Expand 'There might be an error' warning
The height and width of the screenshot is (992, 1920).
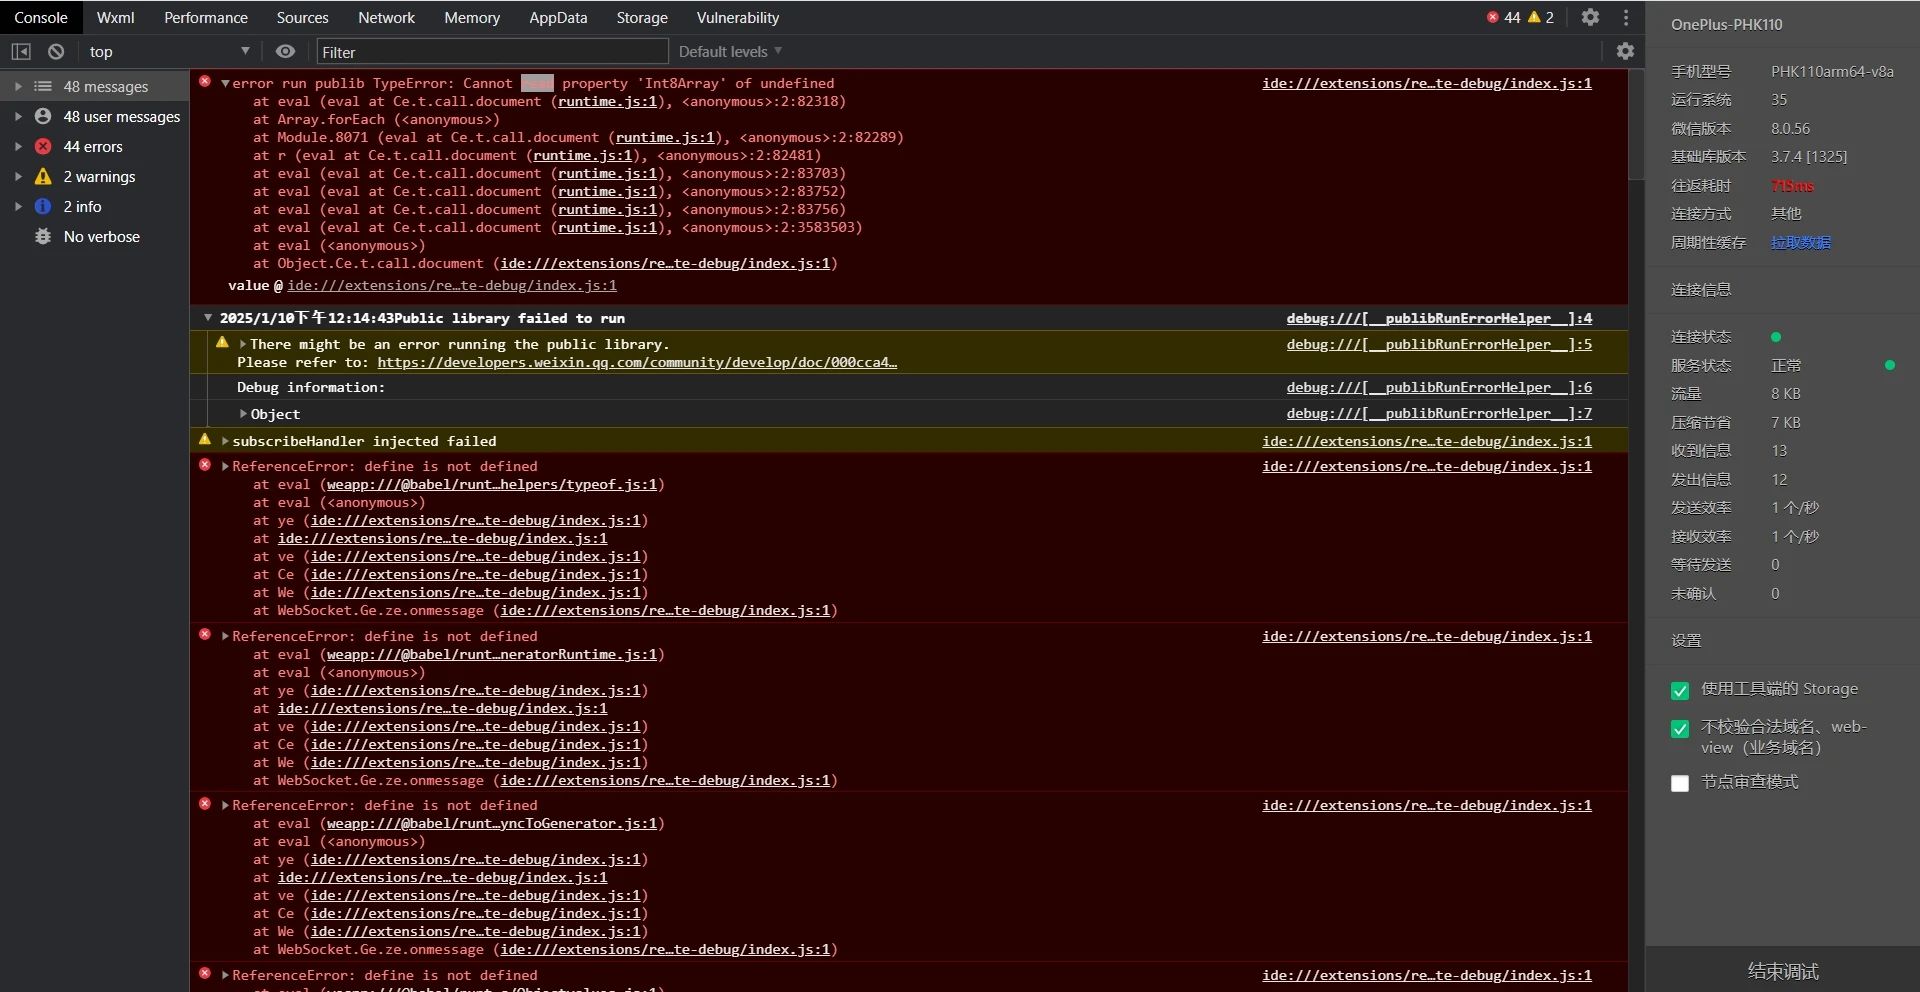[x=242, y=344]
